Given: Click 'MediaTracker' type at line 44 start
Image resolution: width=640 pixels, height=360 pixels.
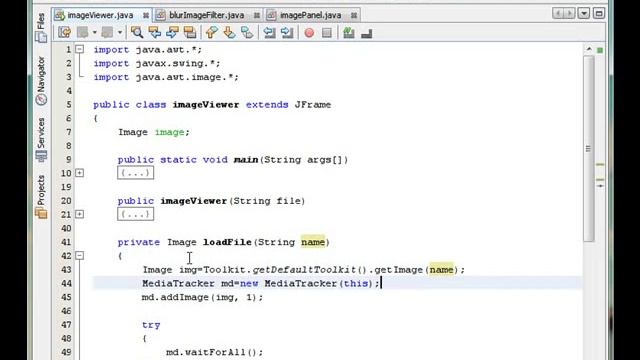Looking at the screenshot, I should tap(178, 283).
